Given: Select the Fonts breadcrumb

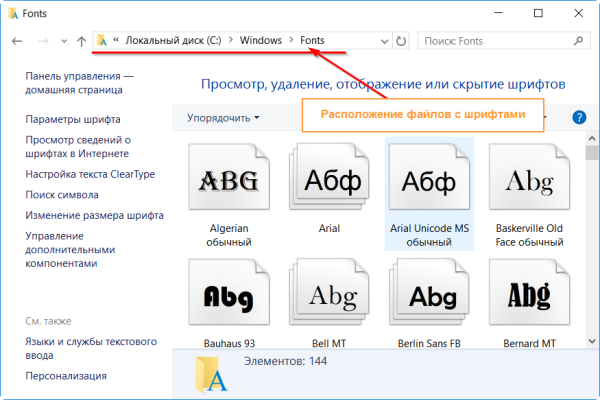Looking at the screenshot, I should click(x=312, y=40).
